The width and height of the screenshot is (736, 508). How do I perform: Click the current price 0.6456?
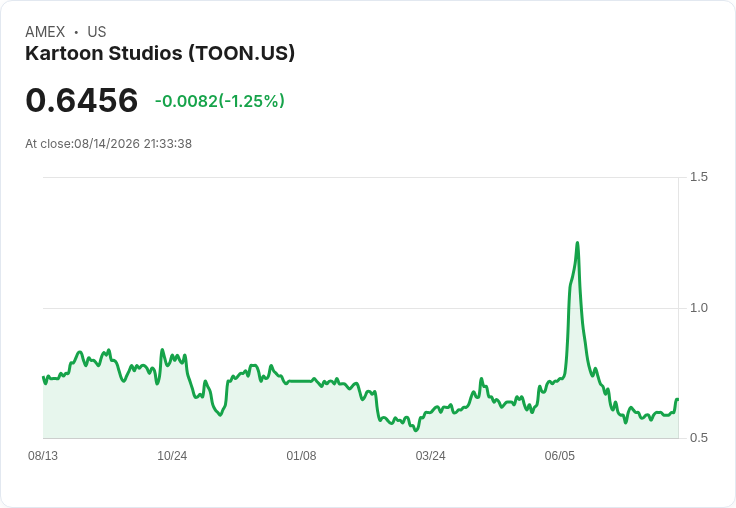click(82, 100)
